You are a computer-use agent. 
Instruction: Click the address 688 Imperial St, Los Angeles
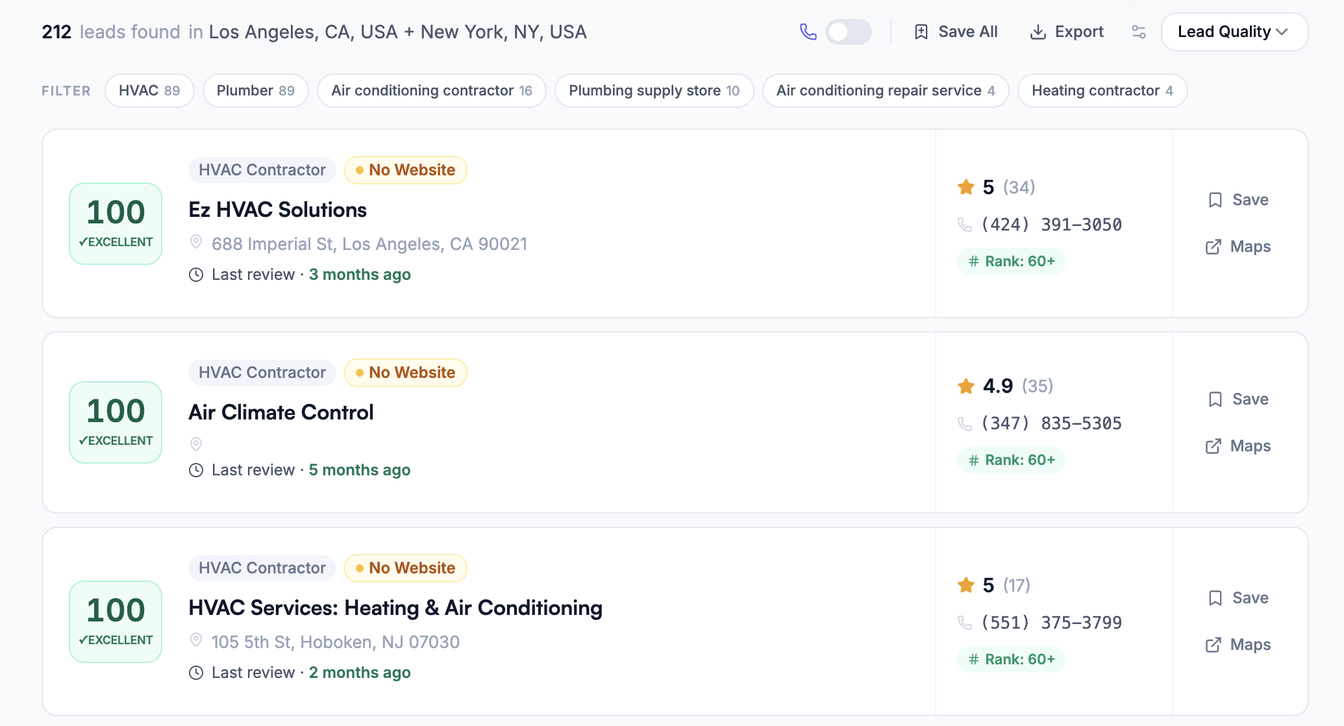click(x=369, y=244)
